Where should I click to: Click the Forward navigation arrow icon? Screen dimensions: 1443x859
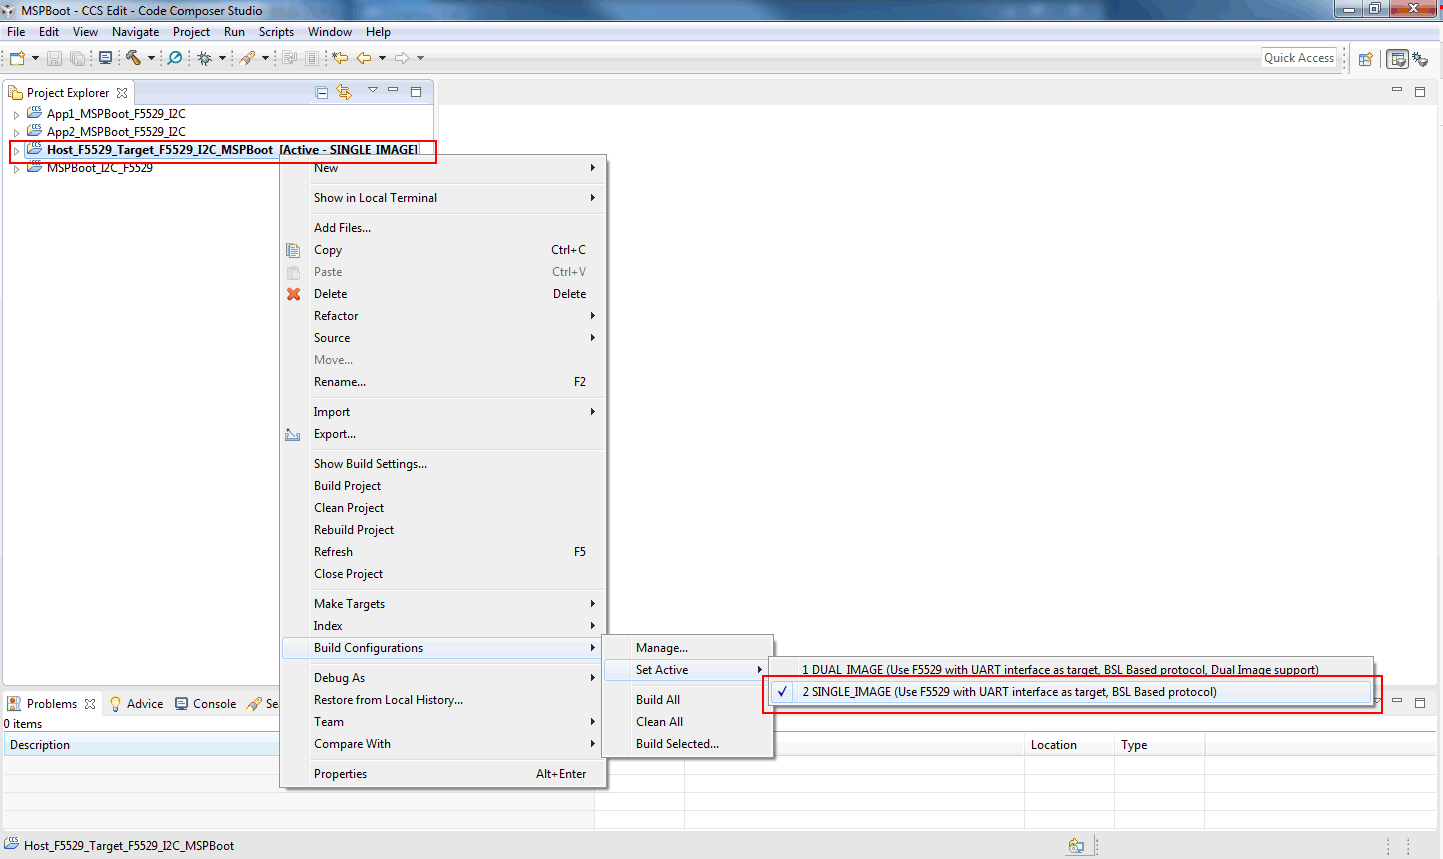(402, 58)
